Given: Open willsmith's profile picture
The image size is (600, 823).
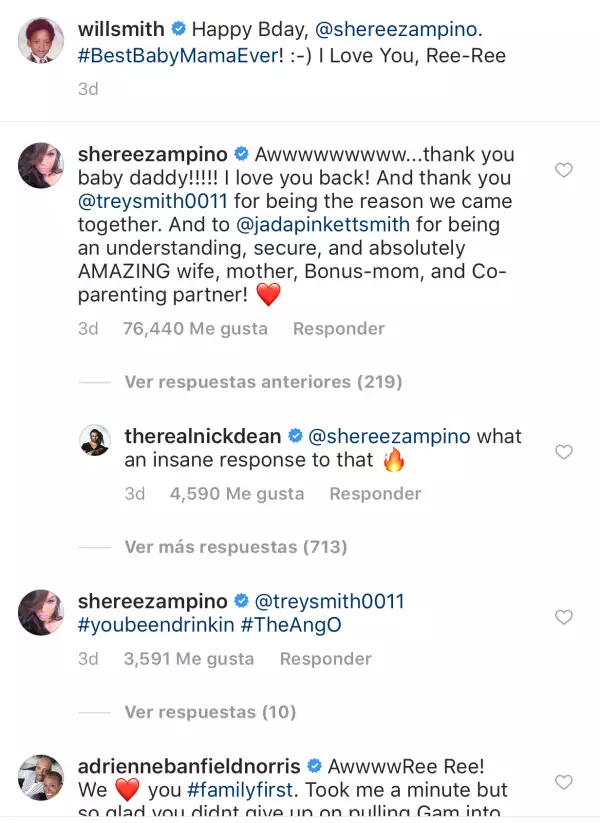Looking at the screenshot, I should coord(41,41).
